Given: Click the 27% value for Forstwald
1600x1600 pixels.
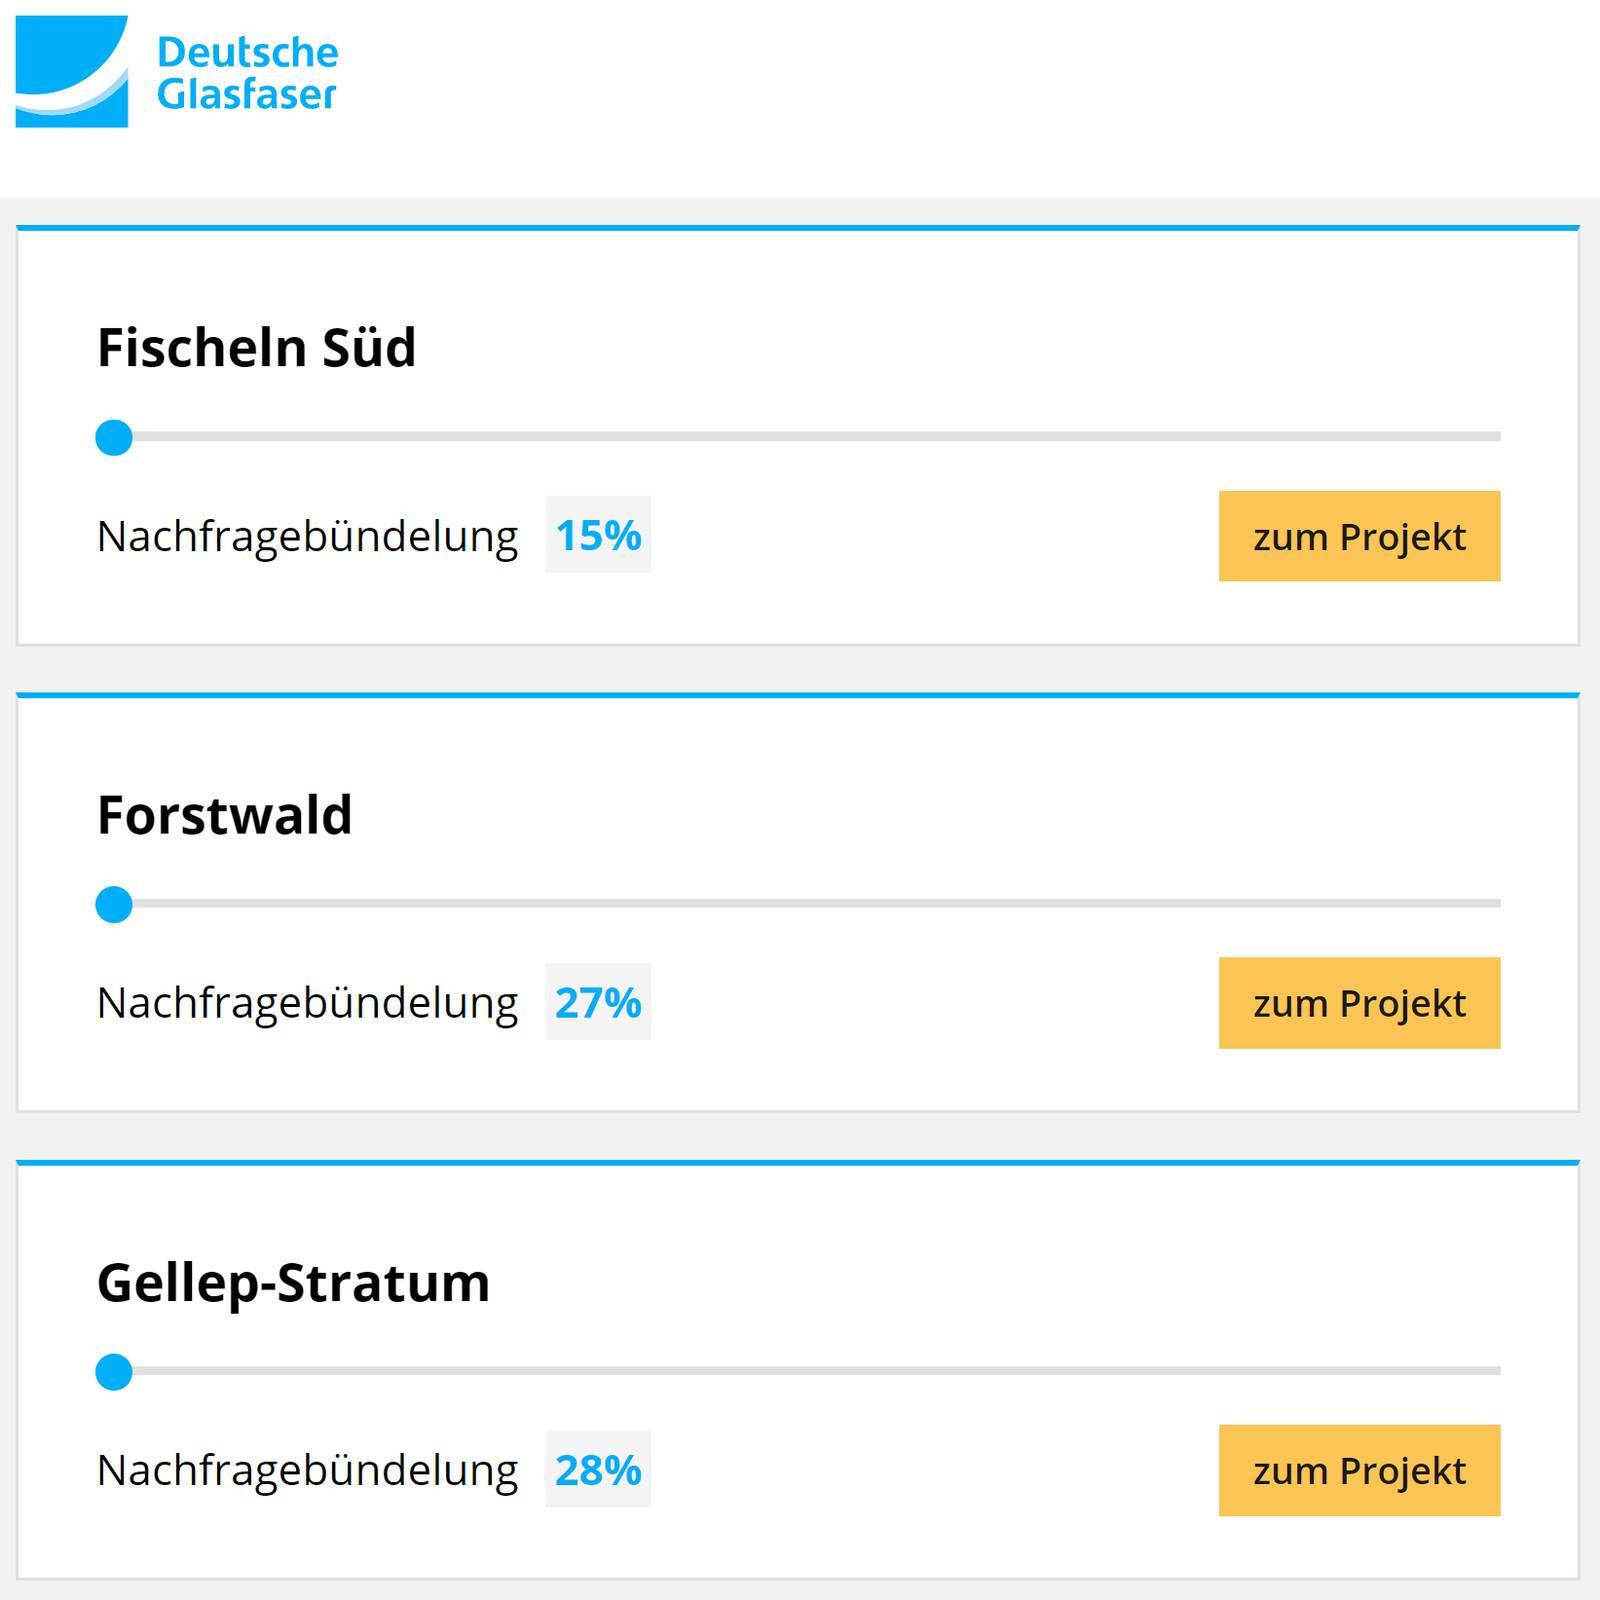Looking at the screenshot, I should point(599,1003).
